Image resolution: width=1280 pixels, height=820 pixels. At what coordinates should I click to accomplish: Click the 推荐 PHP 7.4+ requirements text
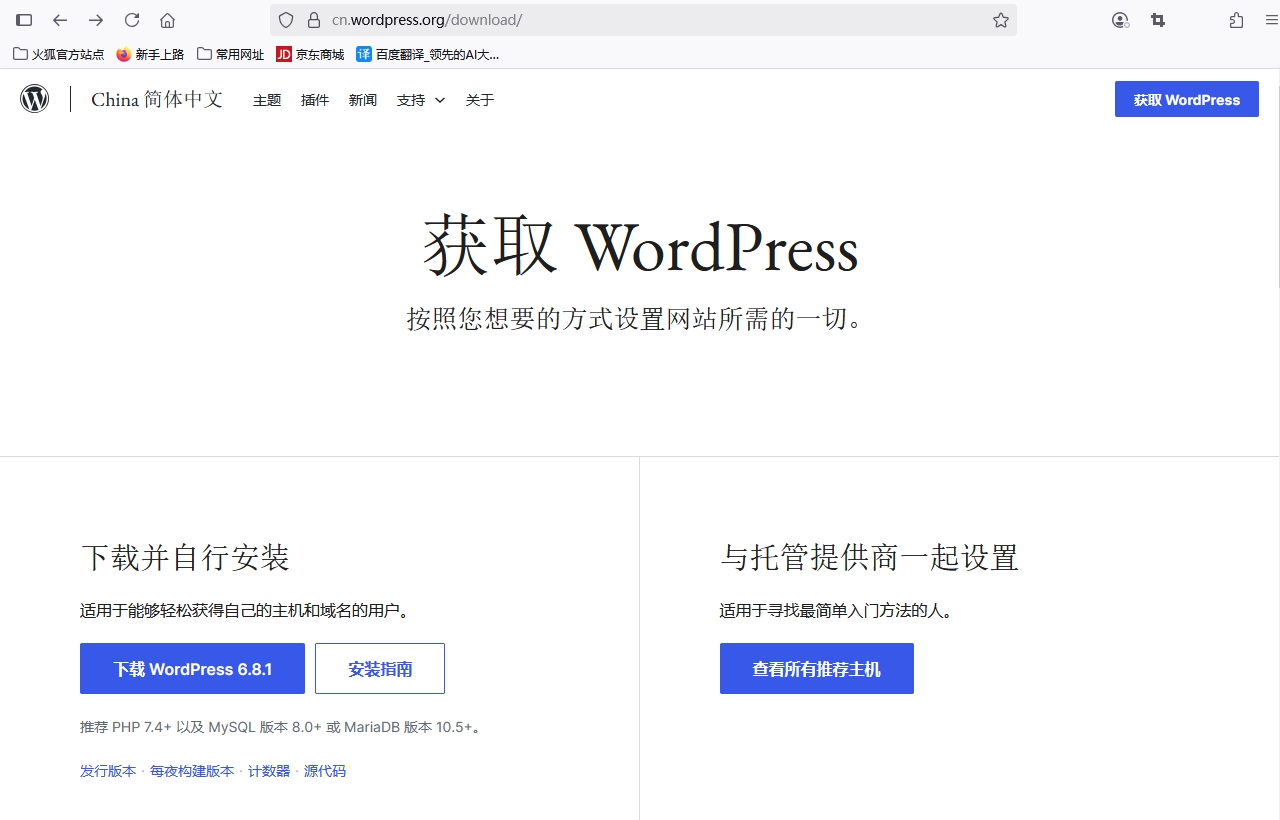[x=283, y=727]
